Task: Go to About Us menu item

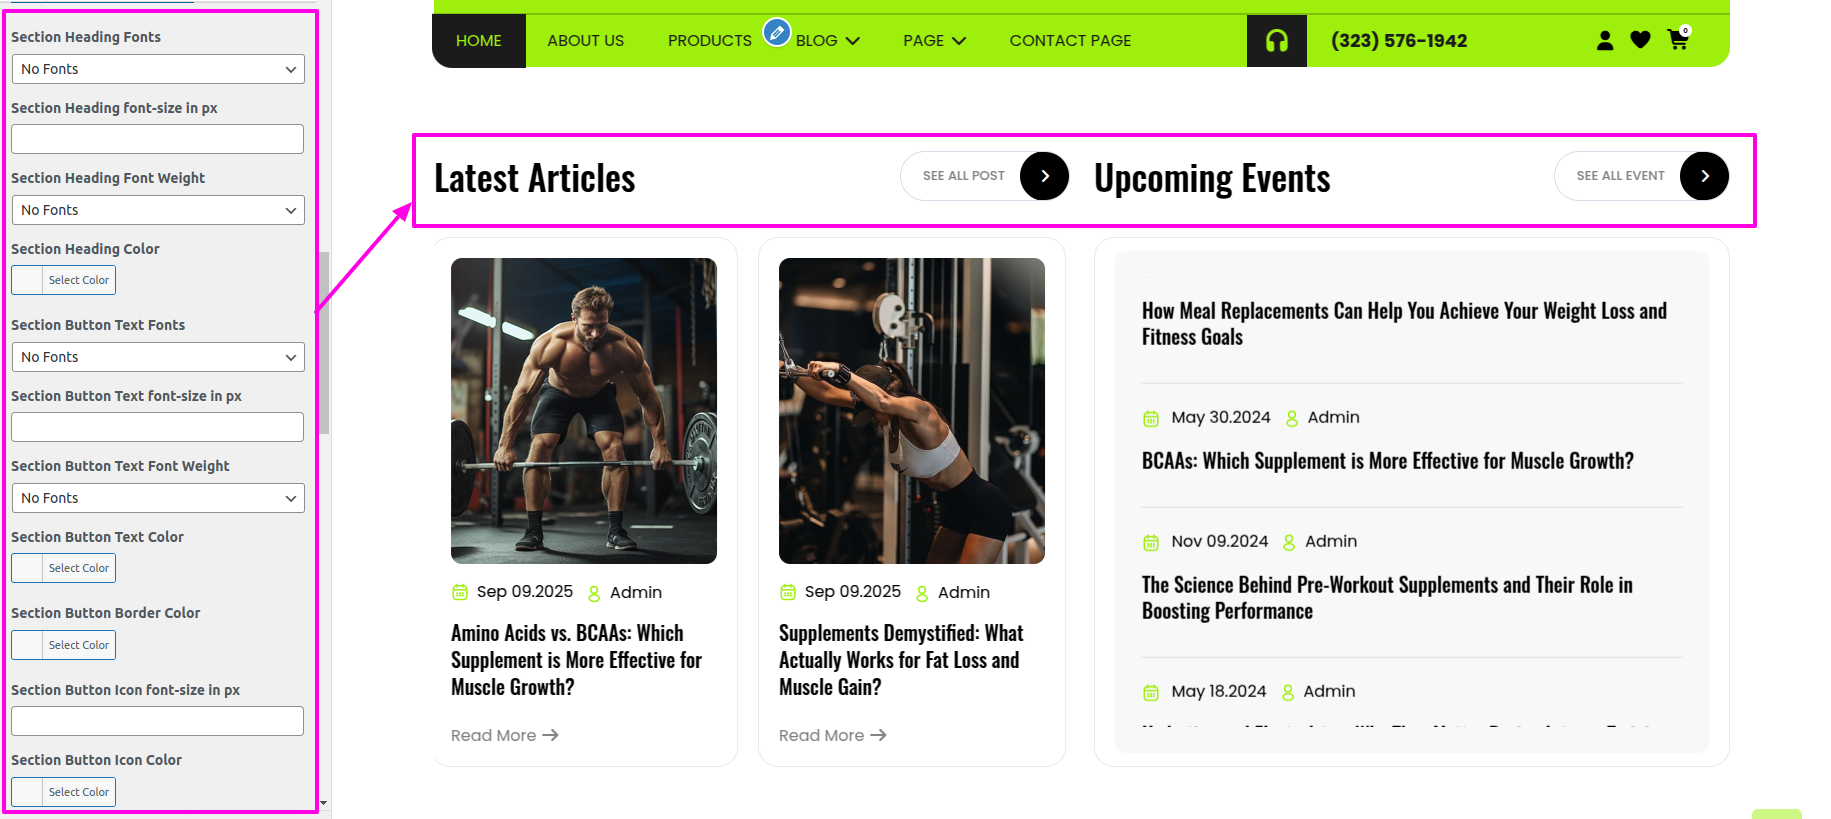Action: coord(585,41)
